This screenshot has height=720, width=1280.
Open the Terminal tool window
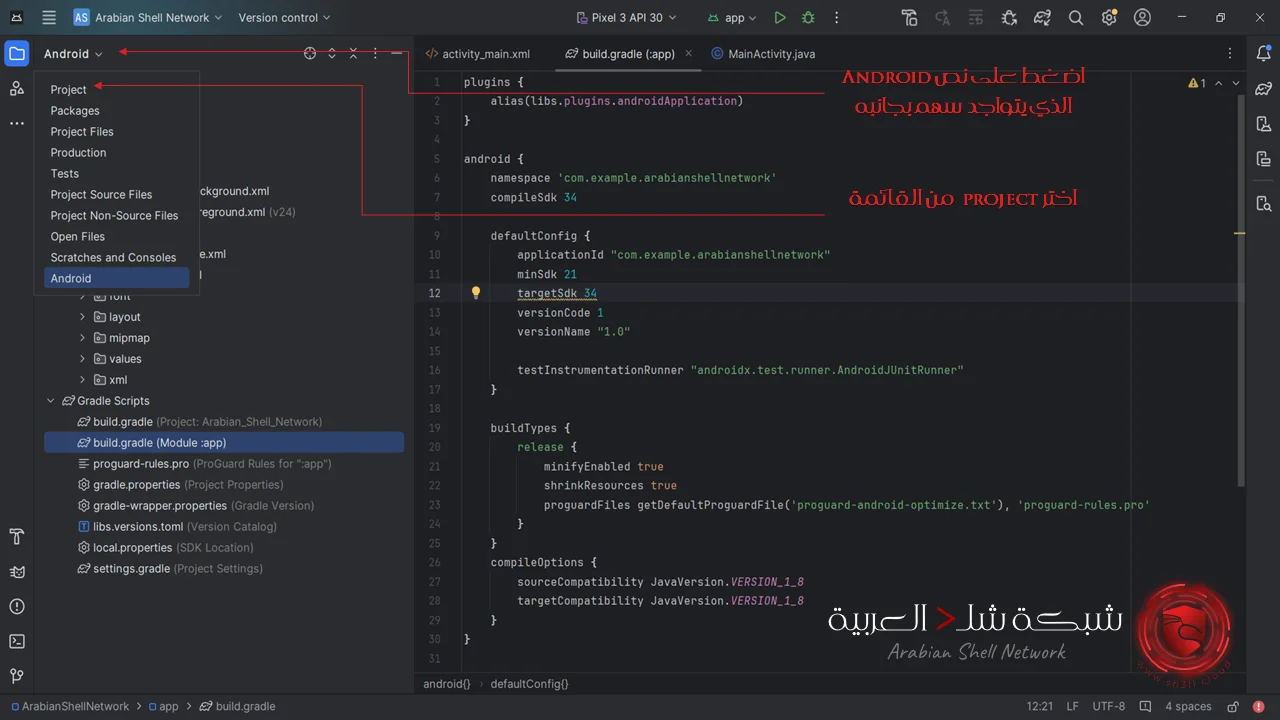pyautogui.click(x=17, y=641)
